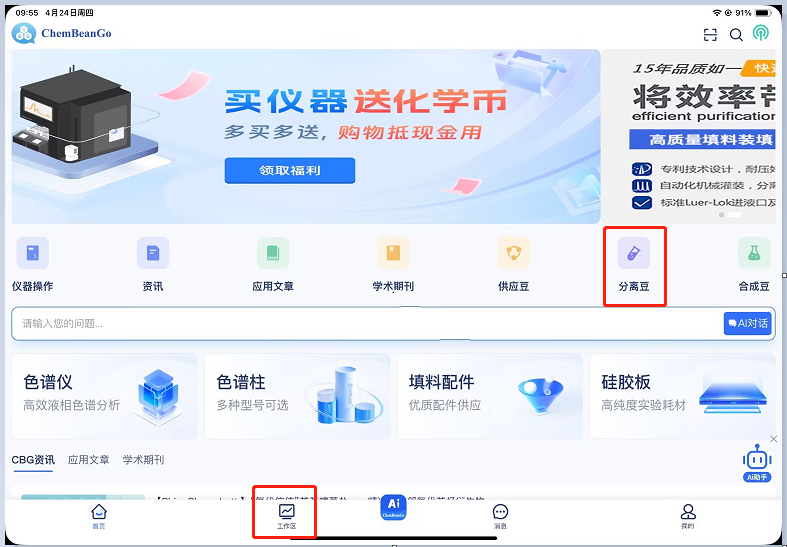Open 仪器操作 shortcut icon
This screenshot has width=787, height=547.
pyautogui.click(x=33, y=254)
